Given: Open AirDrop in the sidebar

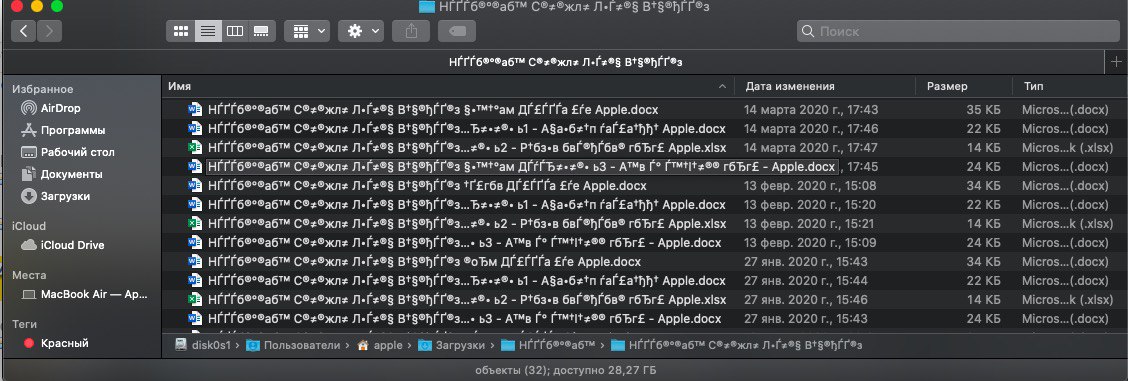Looking at the screenshot, I should [51, 109].
